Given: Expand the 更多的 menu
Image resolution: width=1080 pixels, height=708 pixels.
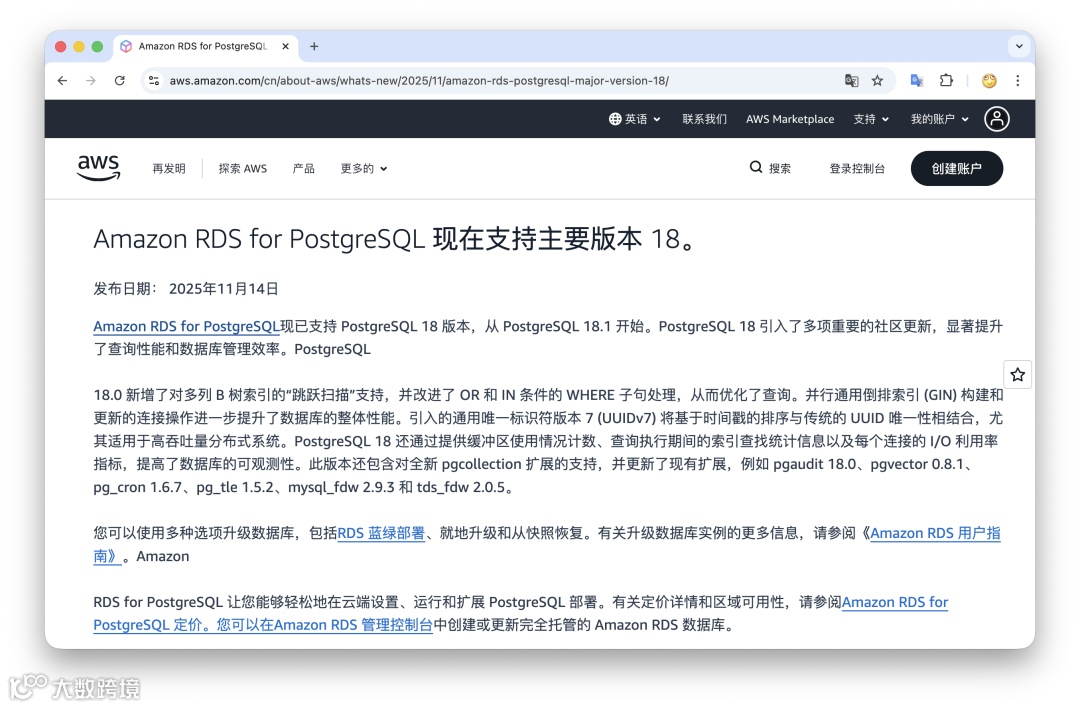Looking at the screenshot, I should (x=364, y=168).
